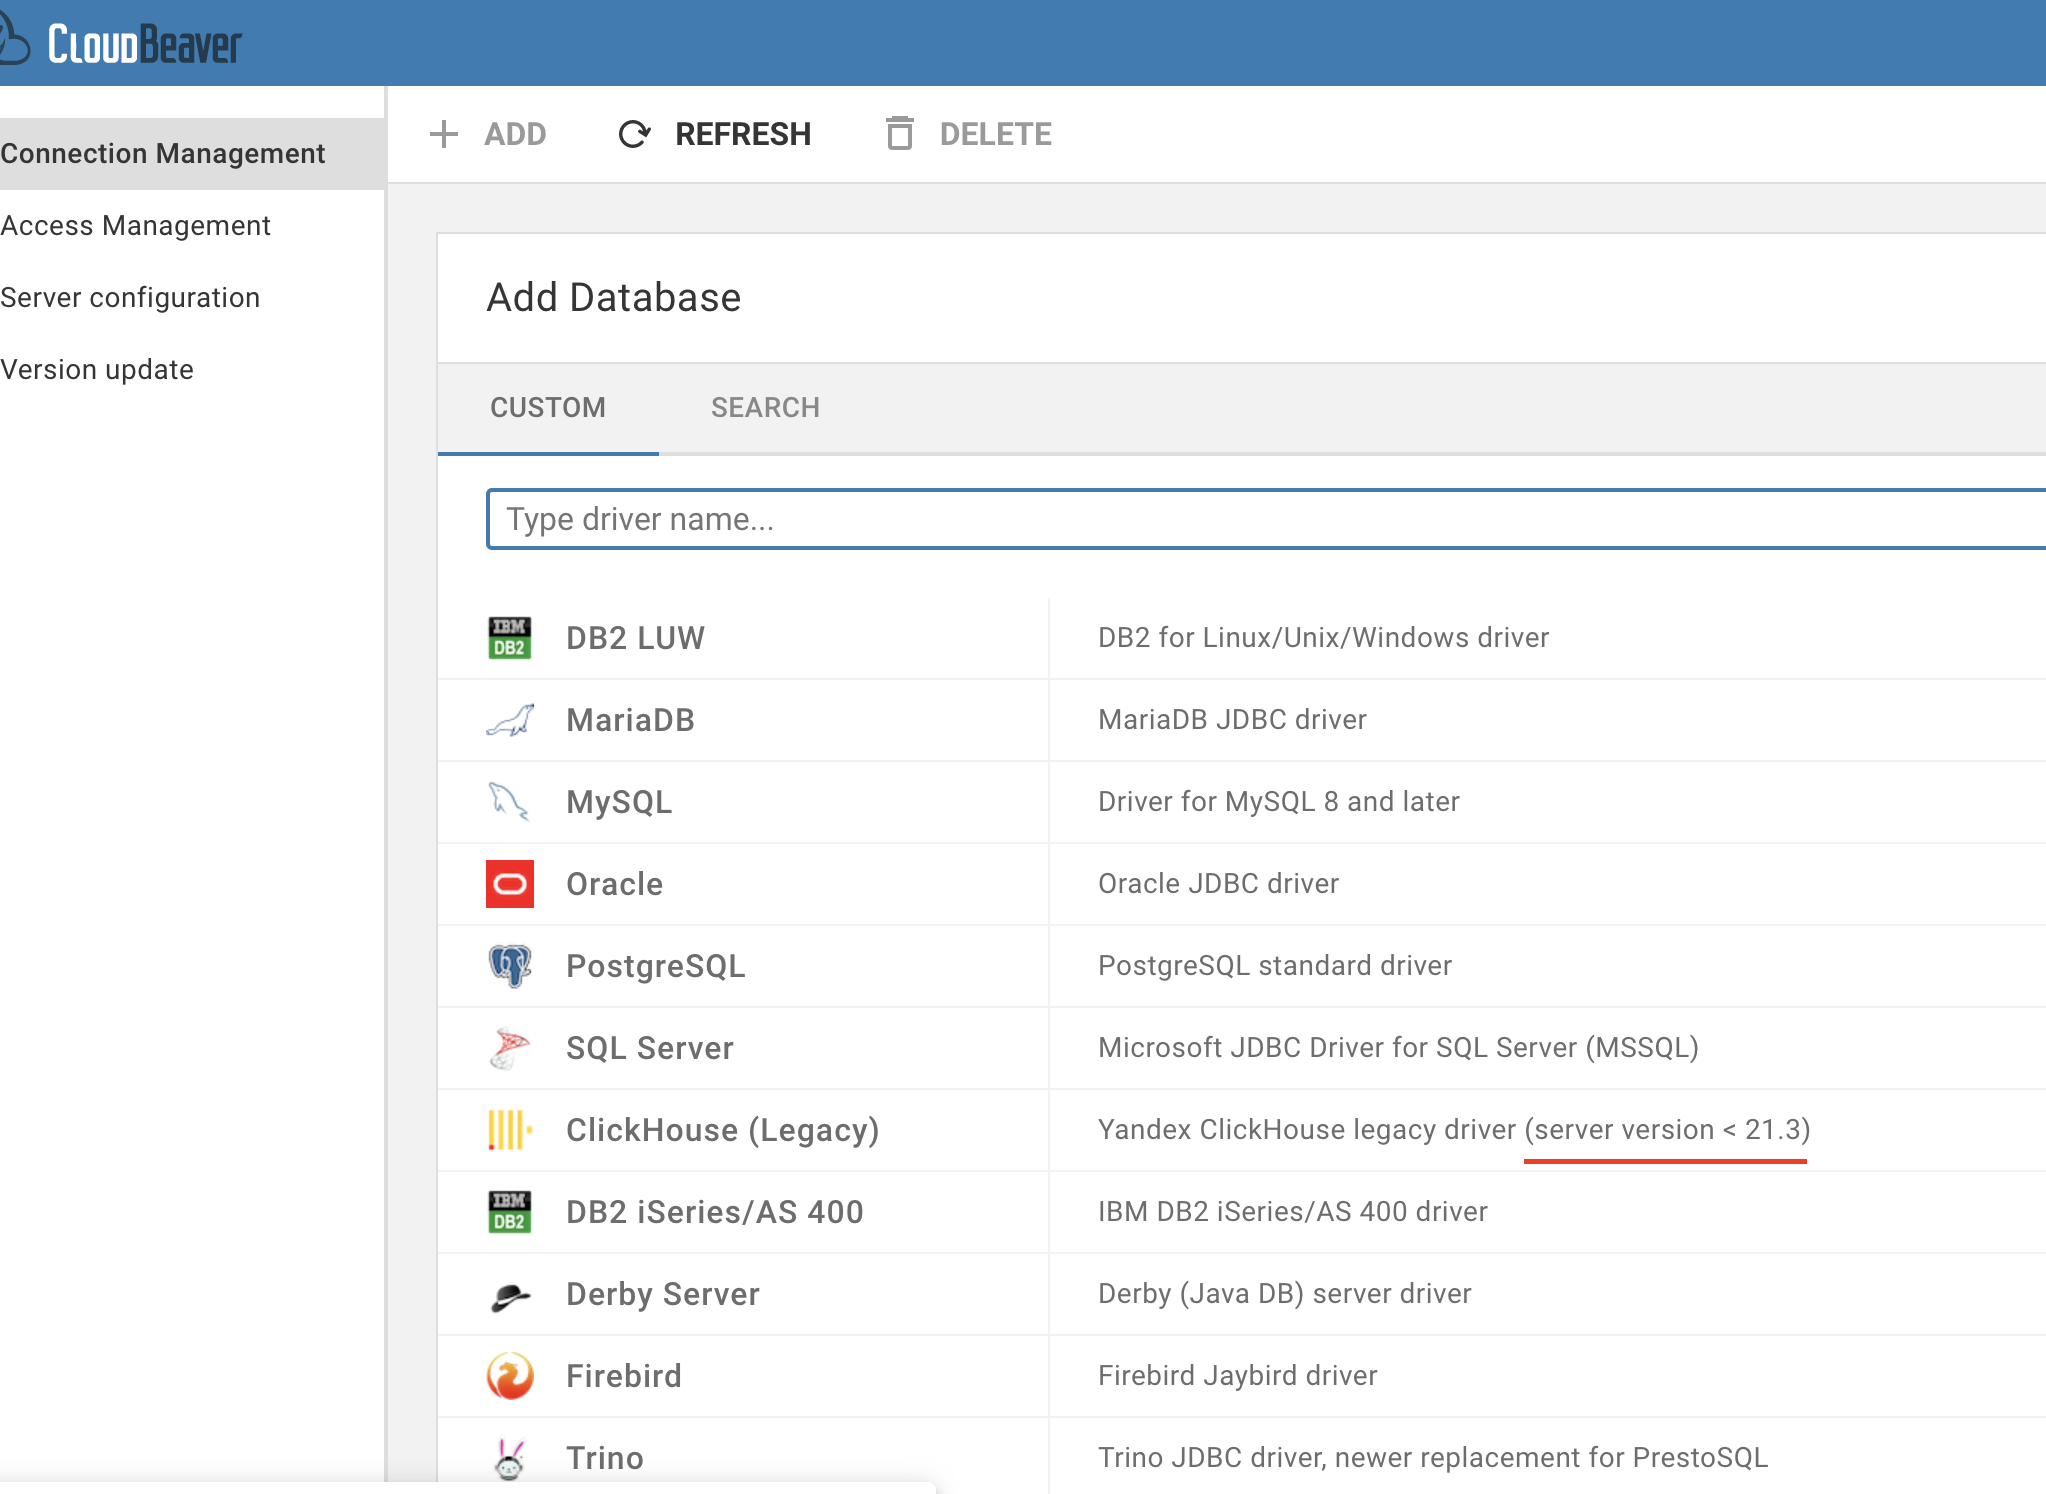Screen dimensions: 2046x1494
Task: Click the yellow ClickHouse bars icon
Action: (x=510, y=1130)
